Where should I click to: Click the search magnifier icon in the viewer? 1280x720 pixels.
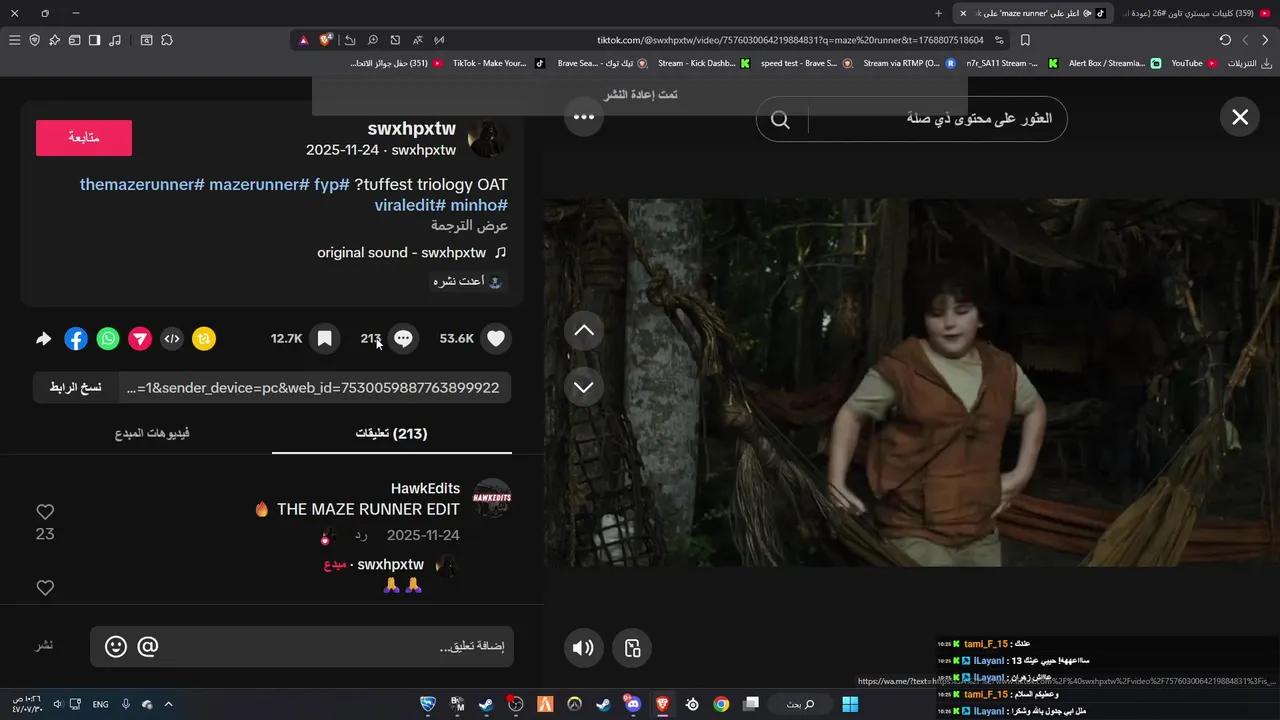tap(780, 119)
